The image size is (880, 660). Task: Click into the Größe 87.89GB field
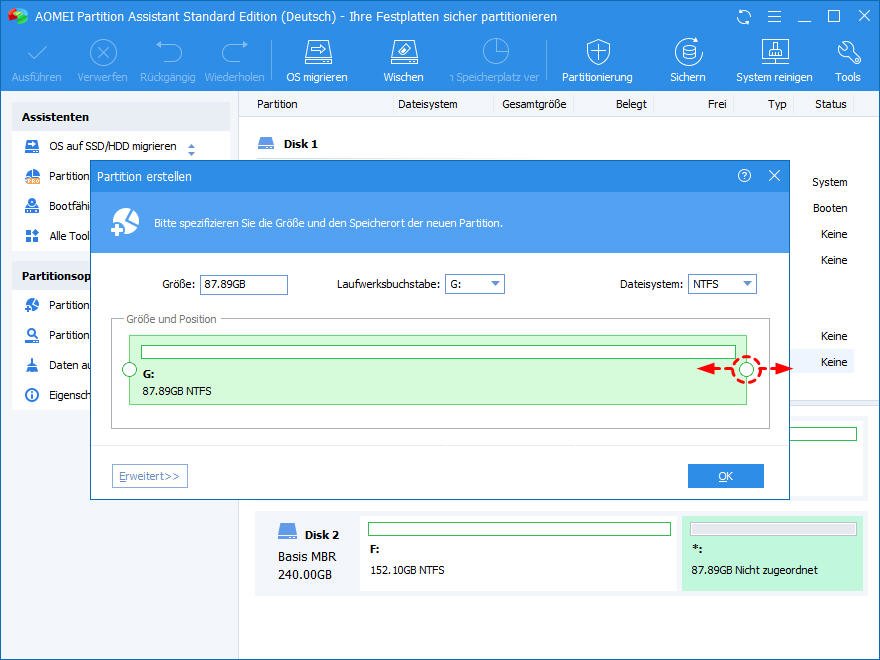(x=244, y=285)
